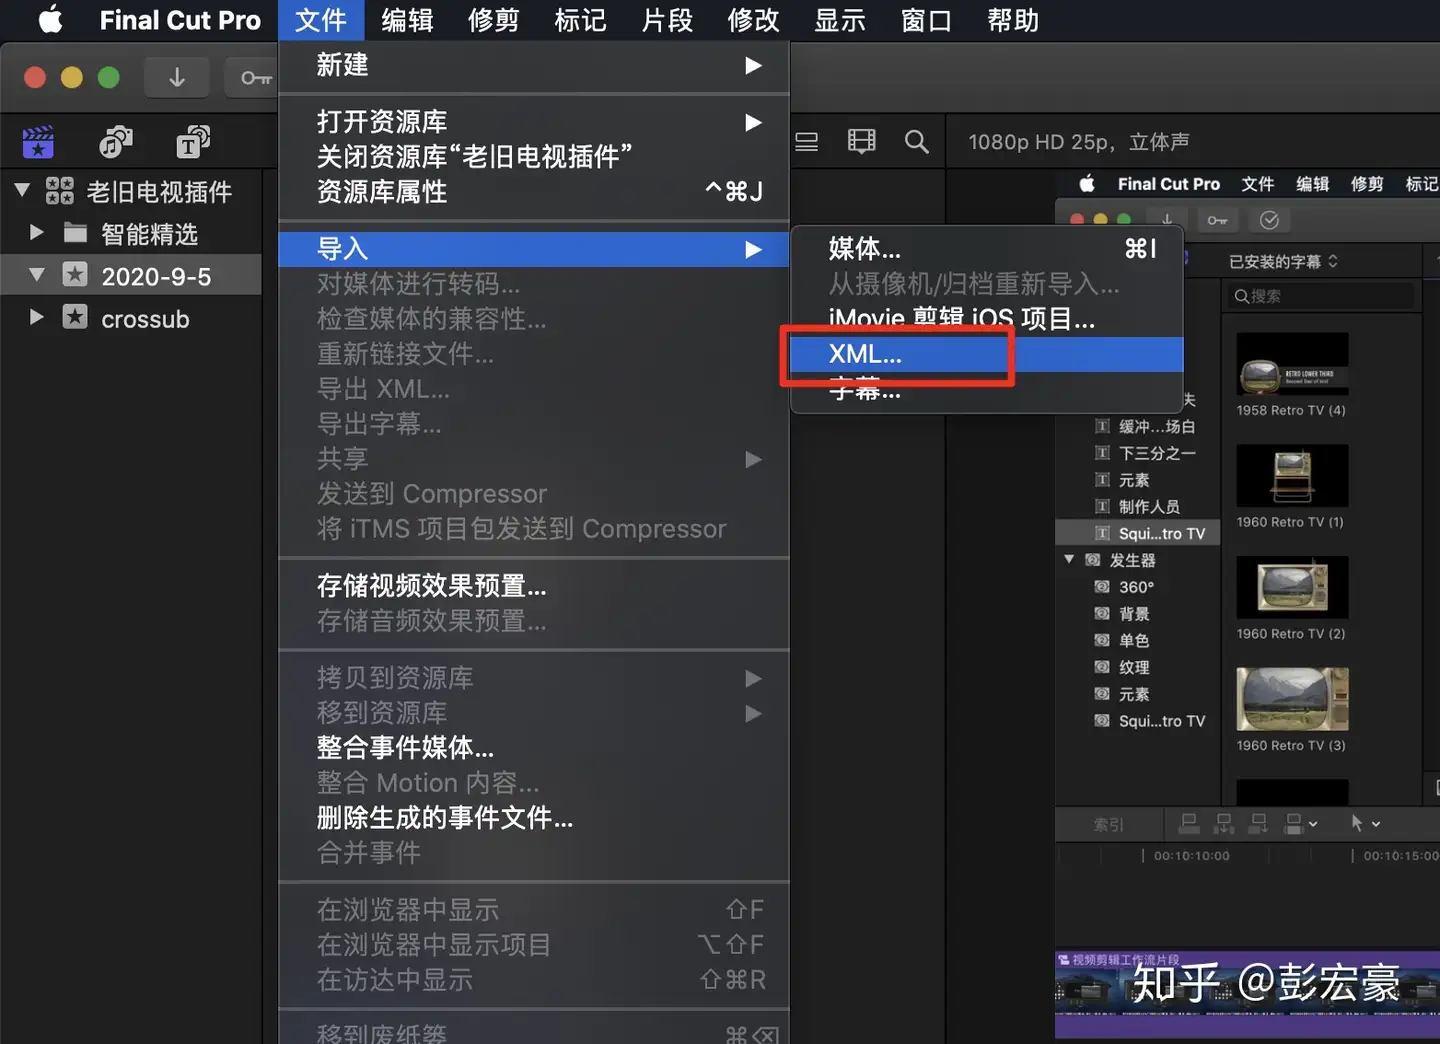Screen dimensions: 1440x1044
Task: Switch browser to list view icon
Action: [x=807, y=142]
